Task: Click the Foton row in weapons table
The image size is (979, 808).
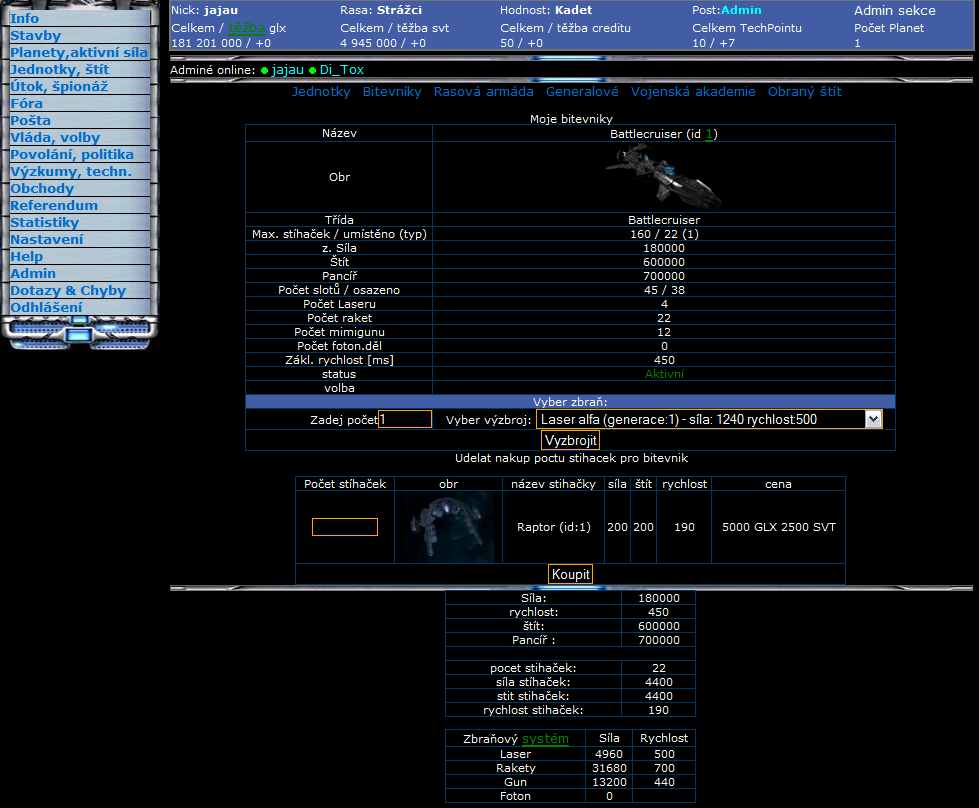Action: (570, 796)
